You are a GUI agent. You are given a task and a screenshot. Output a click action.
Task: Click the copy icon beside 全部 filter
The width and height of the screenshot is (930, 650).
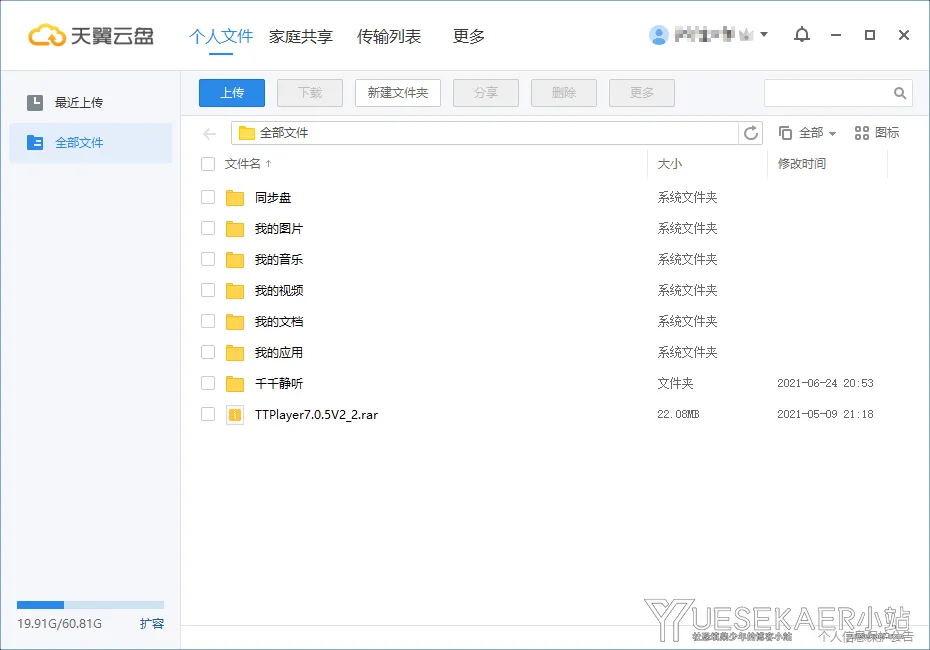[785, 133]
